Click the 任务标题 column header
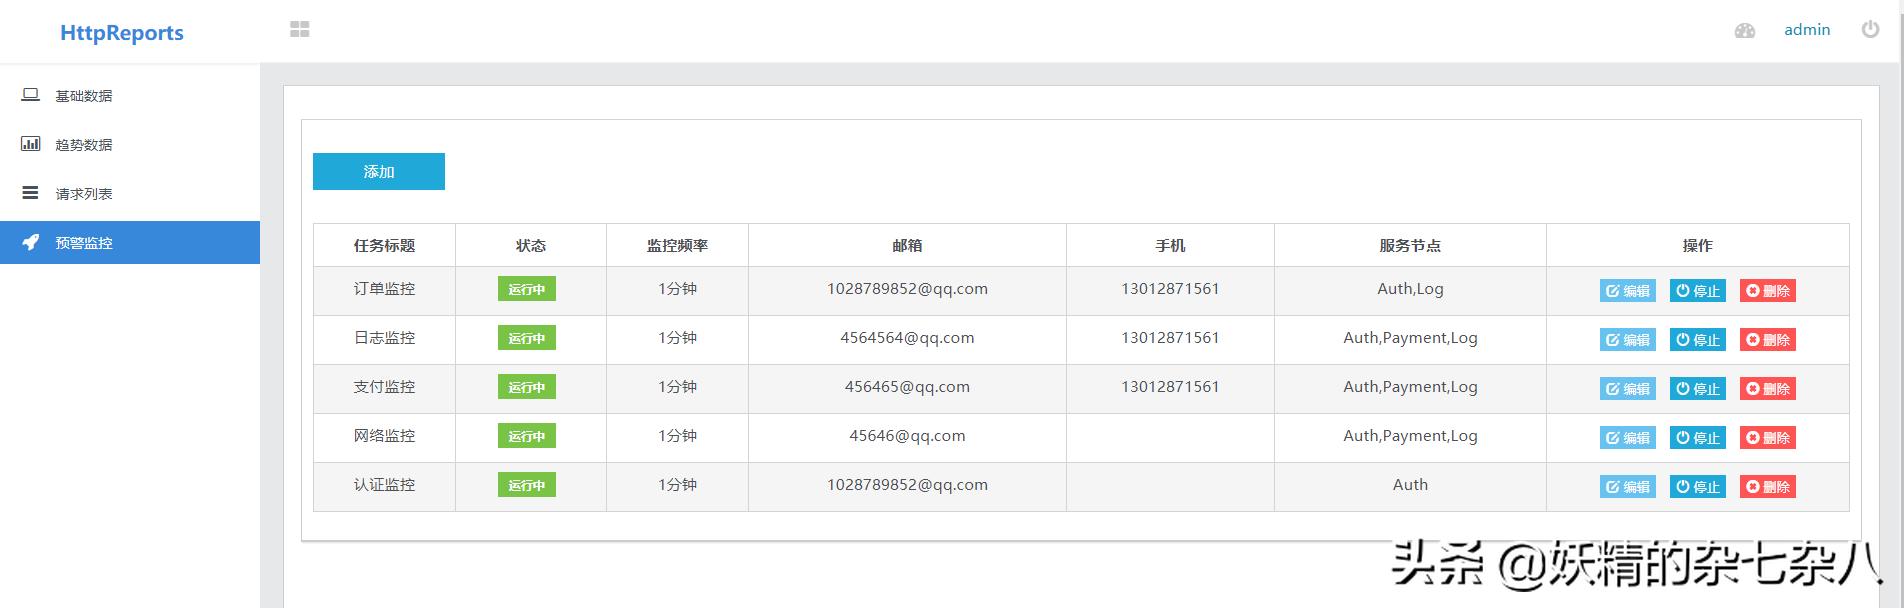The image size is (1904, 608). (384, 245)
